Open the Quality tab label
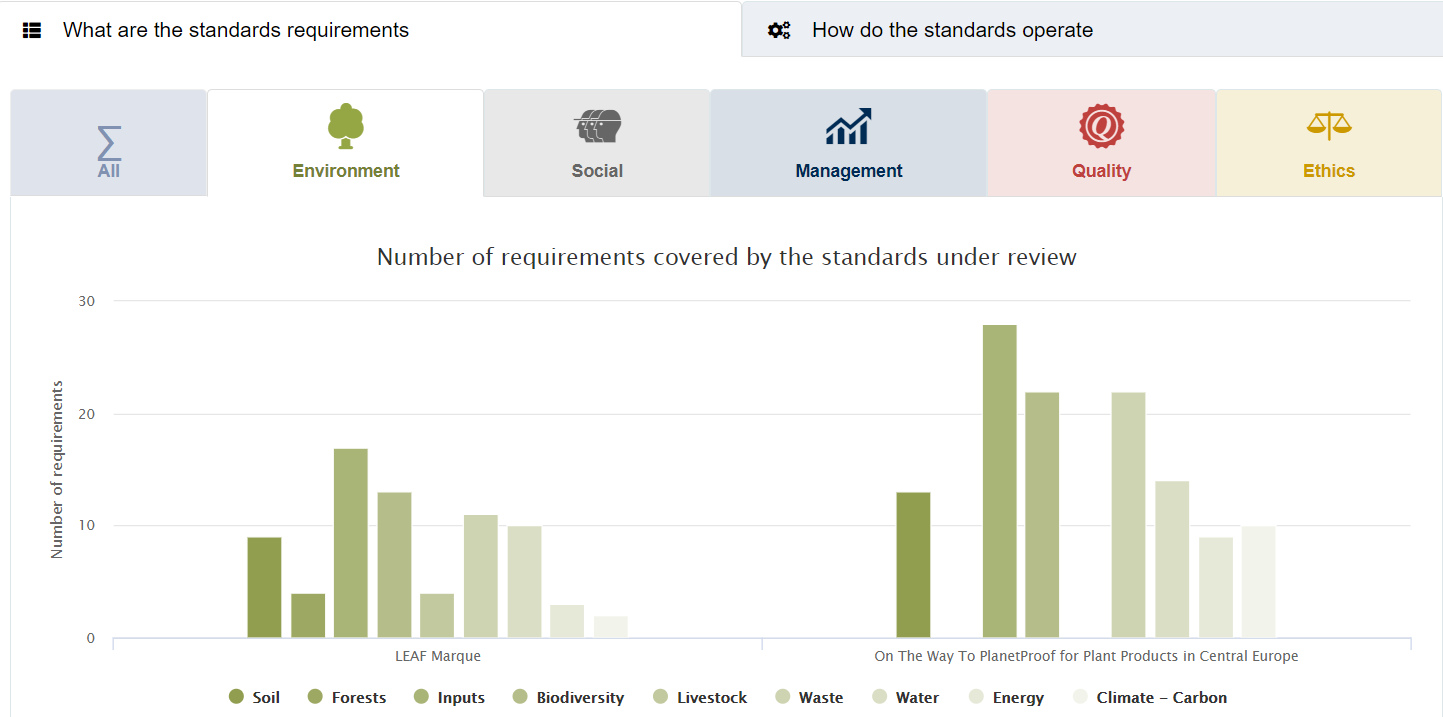Viewport: 1443px width, 717px height. point(1102,171)
